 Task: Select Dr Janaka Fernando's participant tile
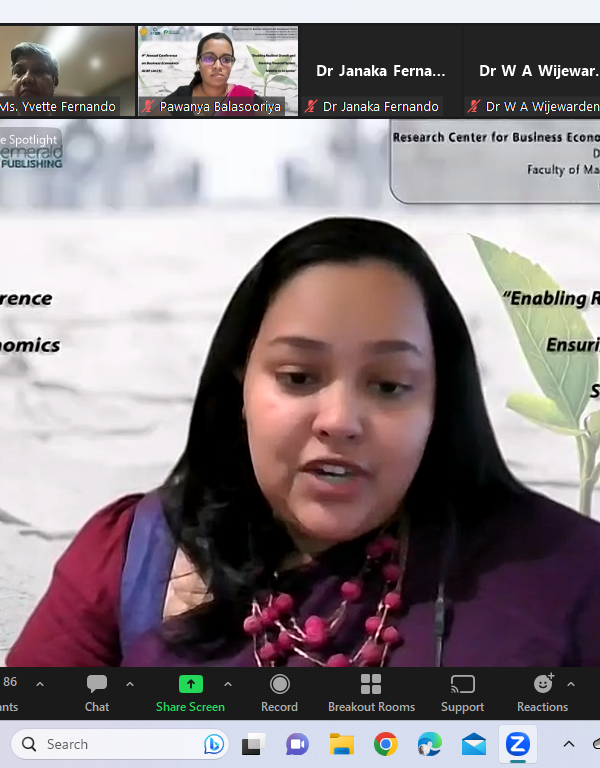pos(381,70)
